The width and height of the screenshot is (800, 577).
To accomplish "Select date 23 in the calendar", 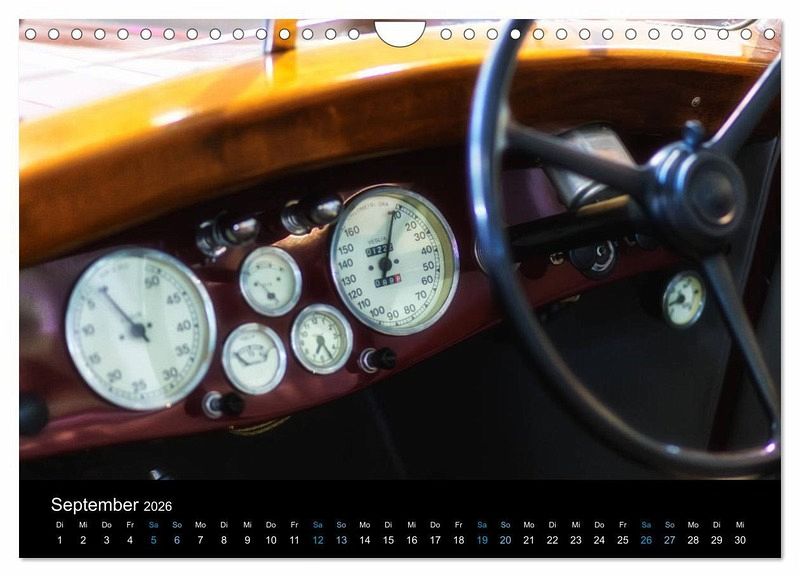I will click(576, 541).
